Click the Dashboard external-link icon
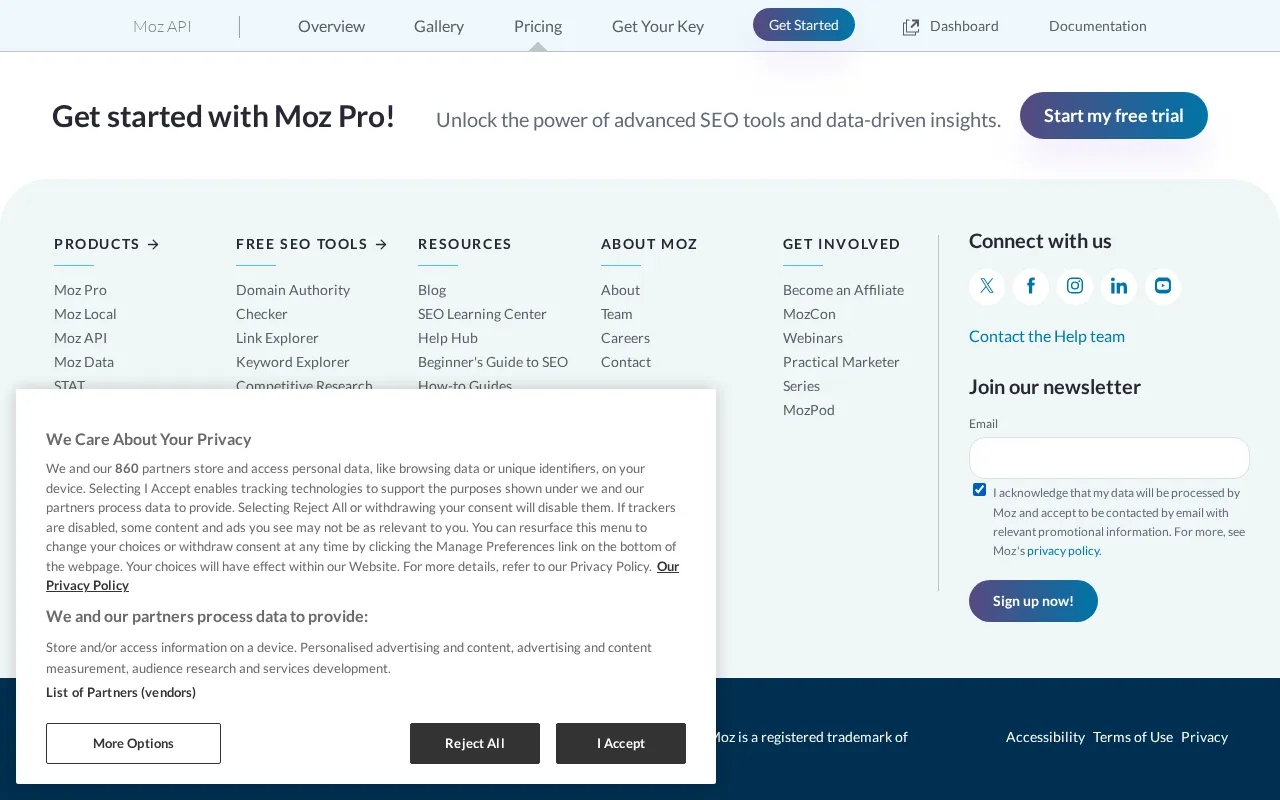 click(911, 27)
